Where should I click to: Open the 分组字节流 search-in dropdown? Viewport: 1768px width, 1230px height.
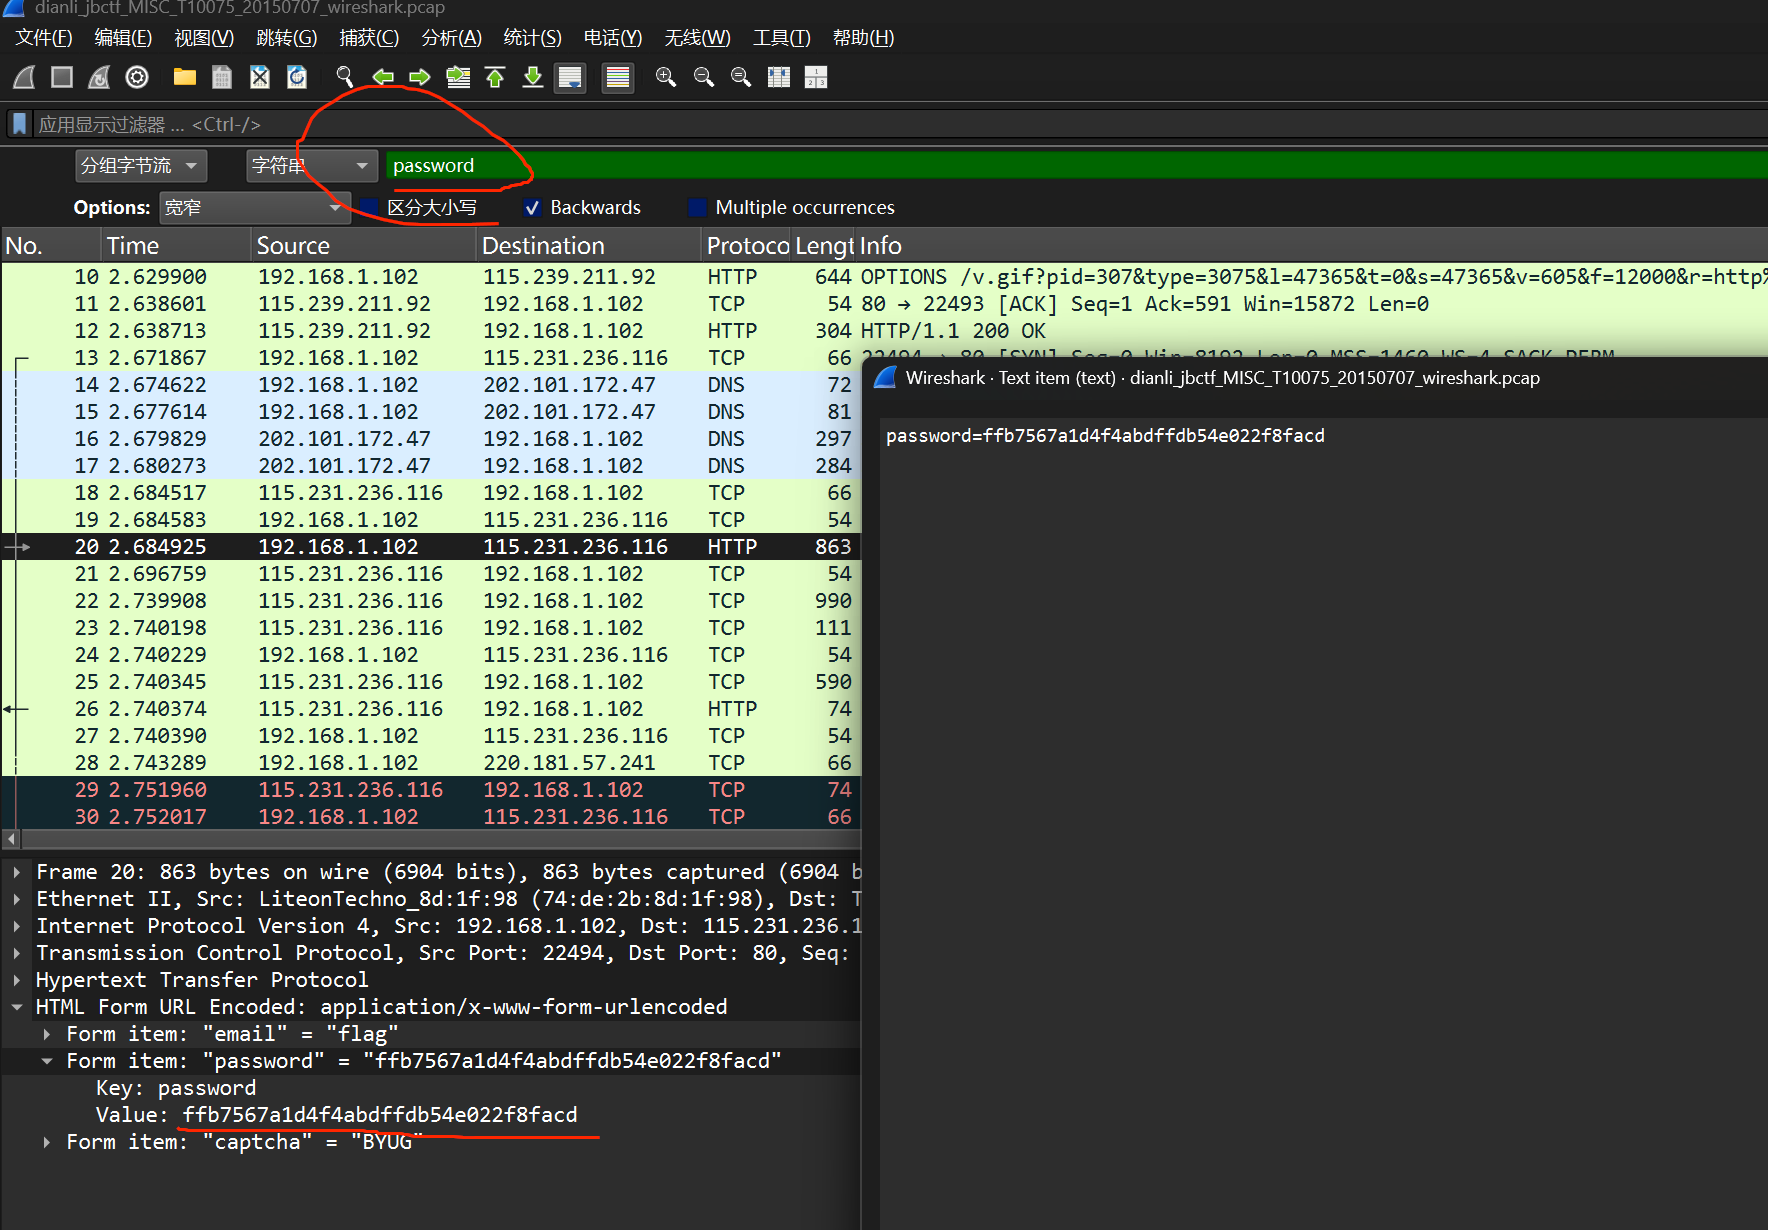pos(141,166)
